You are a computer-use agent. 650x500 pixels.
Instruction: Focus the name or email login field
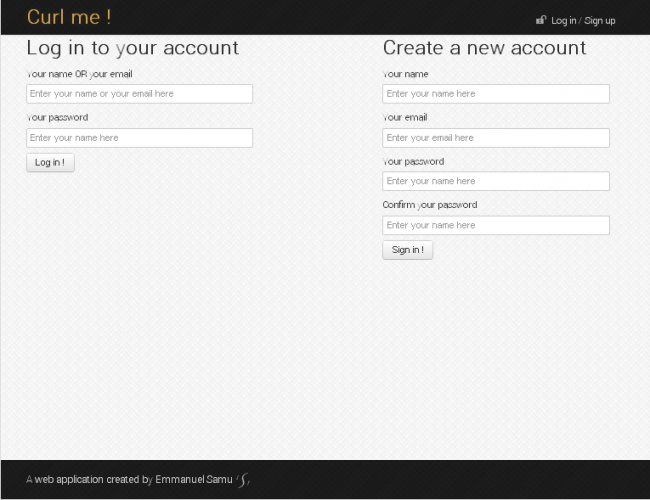[139, 94]
